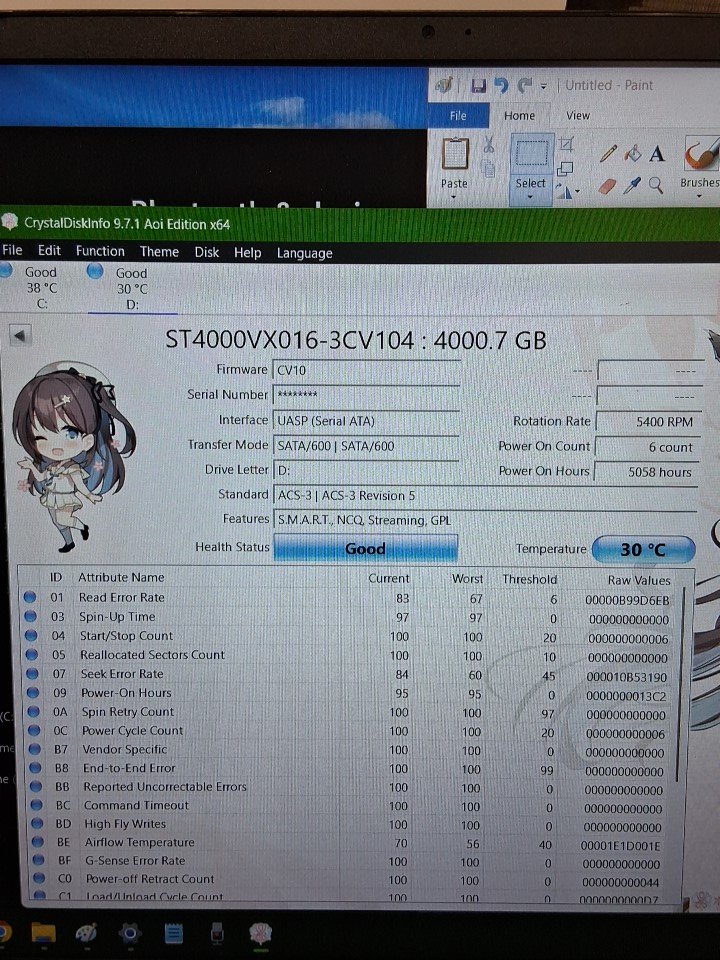Expand the Brushes dropdown arrow in Paint
Viewport: 720px width, 960px height.
[x=699, y=198]
